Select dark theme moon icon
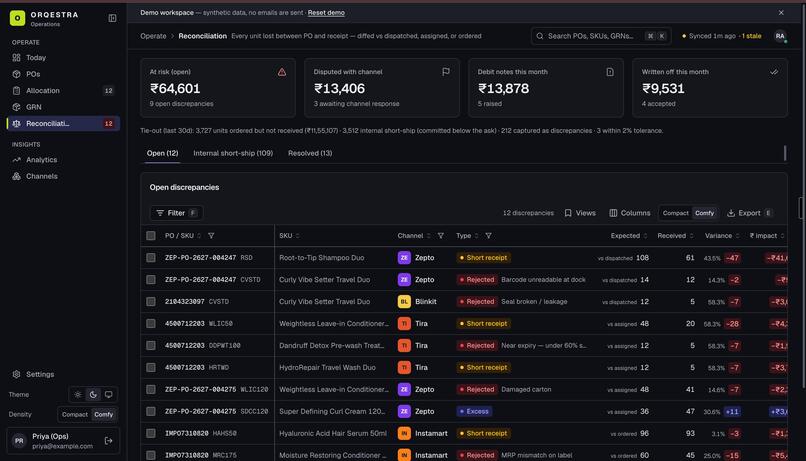Image resolution: width=806 pixels, height=461 pixels. click(x=93, y=395)
